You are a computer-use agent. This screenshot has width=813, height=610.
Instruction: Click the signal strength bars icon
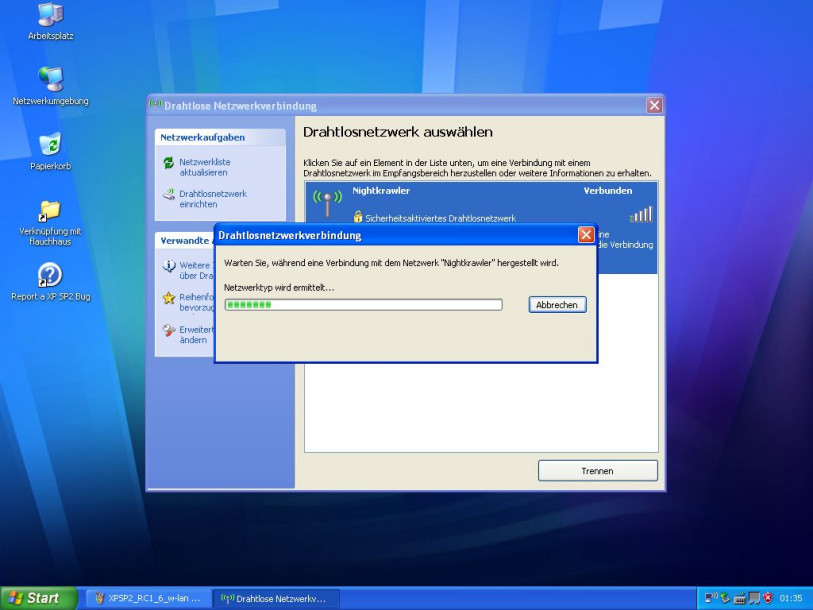tap(640, 214)
